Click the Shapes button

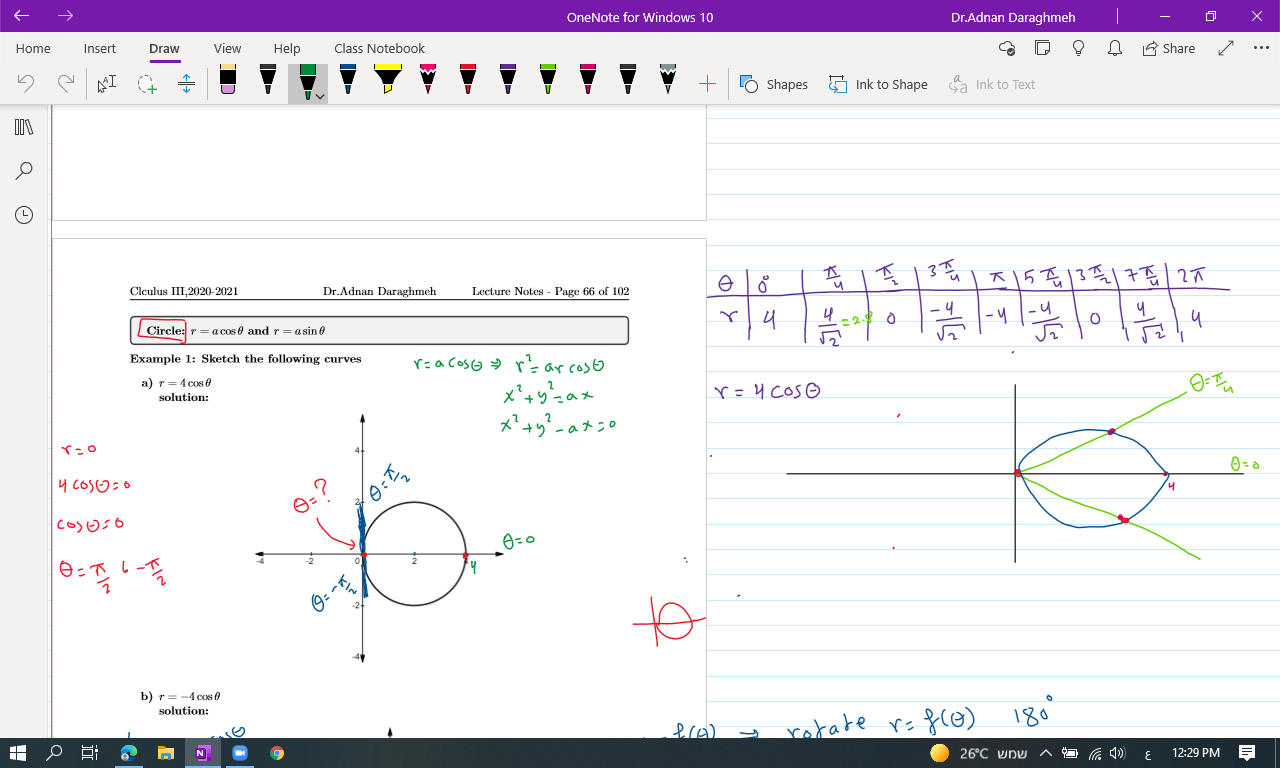click(774, 84)
